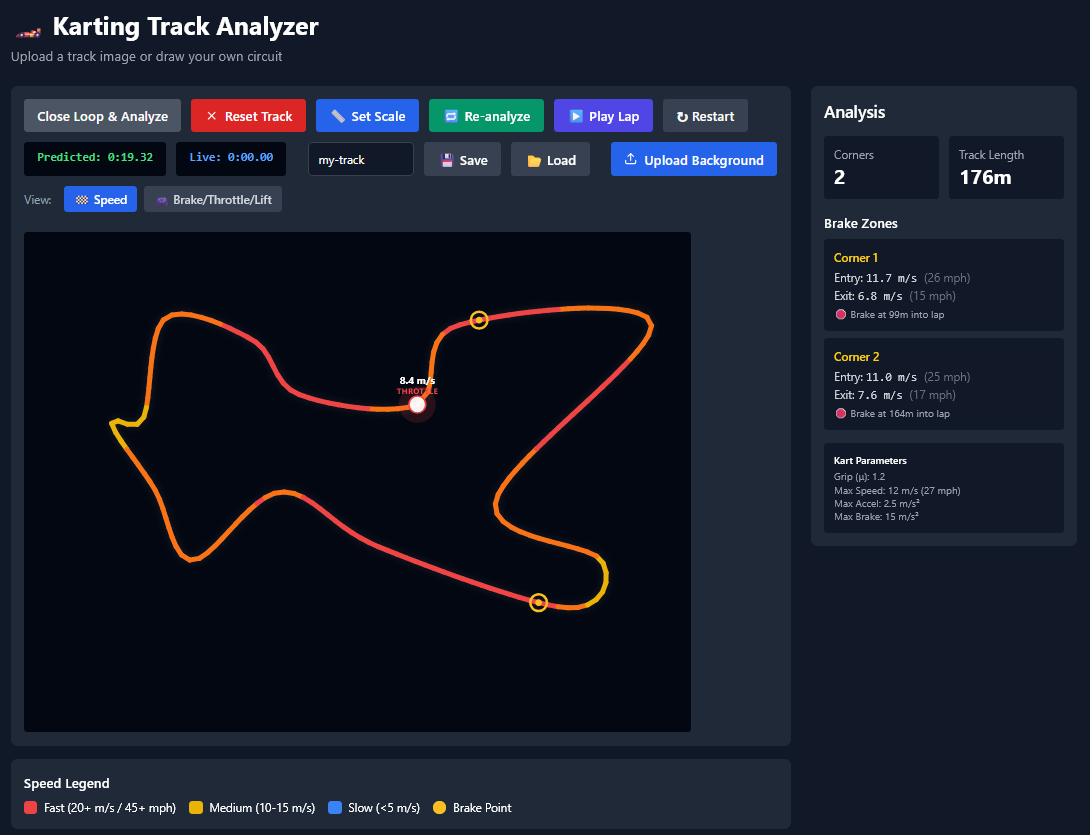Click inside the my-track name input field
1090x835 pixels.
pos(360,159)
